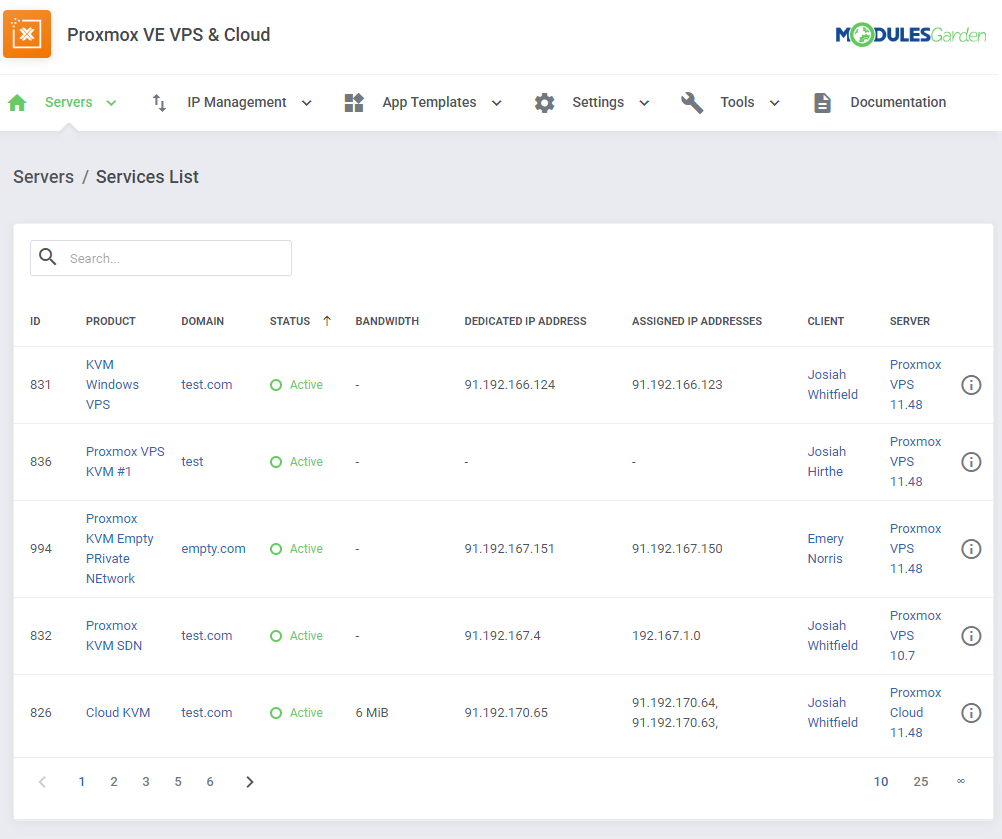Open info icon for service 994
This screenshot has width=1002, height=839.
coord(971,548)
